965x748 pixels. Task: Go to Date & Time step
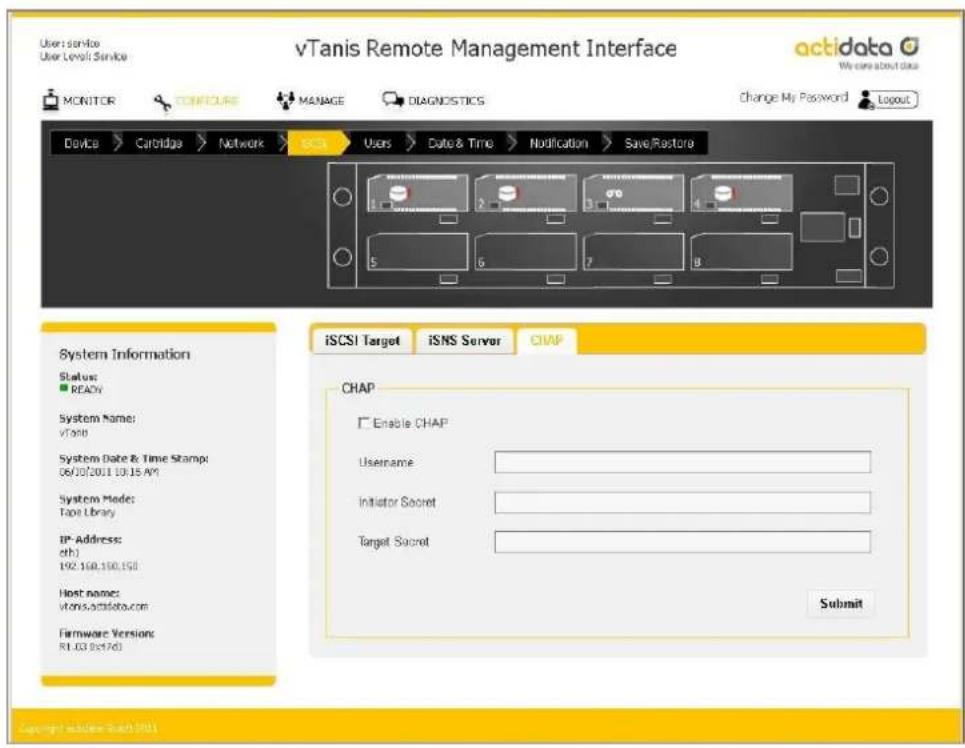pos(460,143)
